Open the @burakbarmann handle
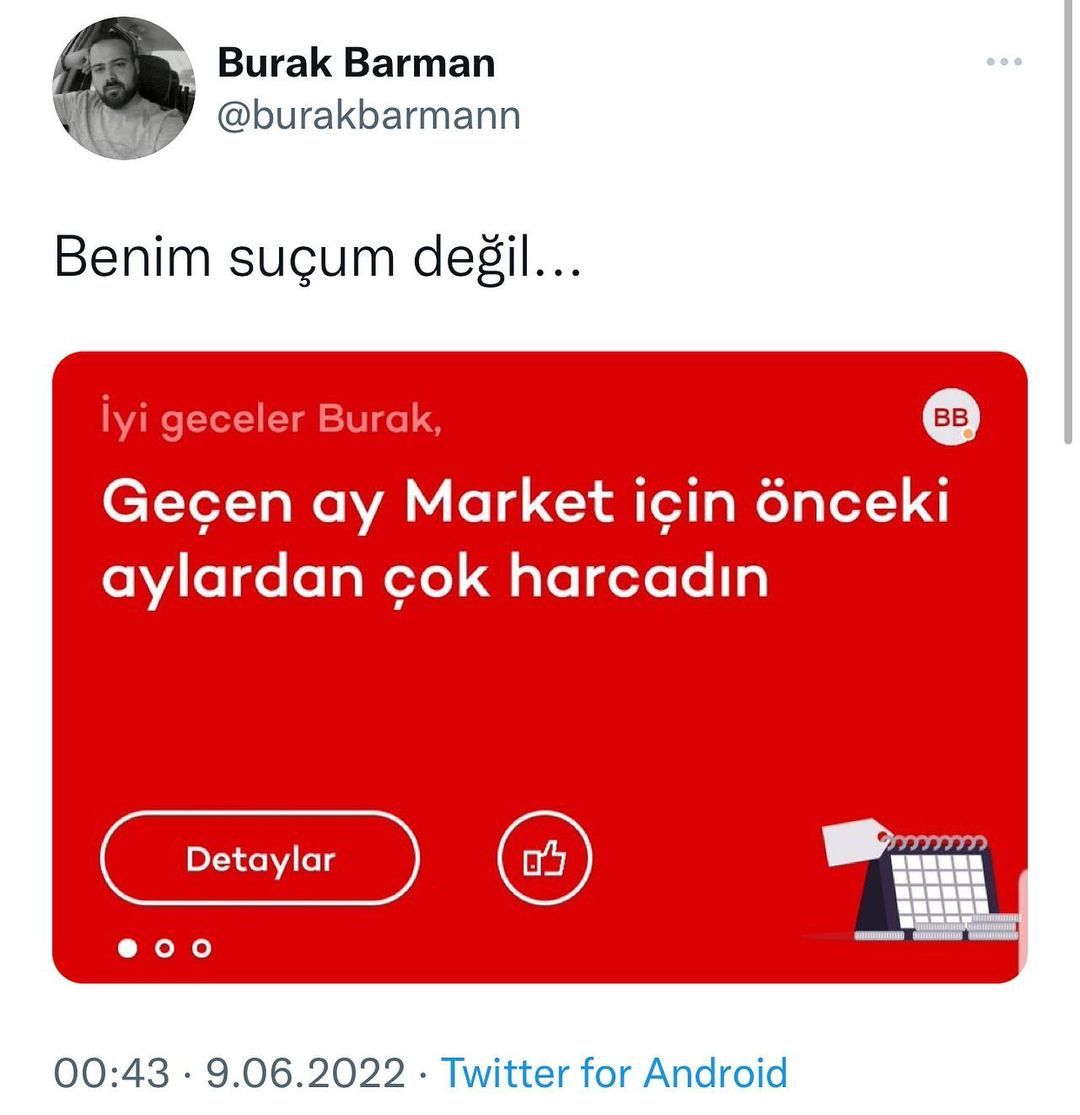This screenshot has height=1115, width=1080. [368, 115]
